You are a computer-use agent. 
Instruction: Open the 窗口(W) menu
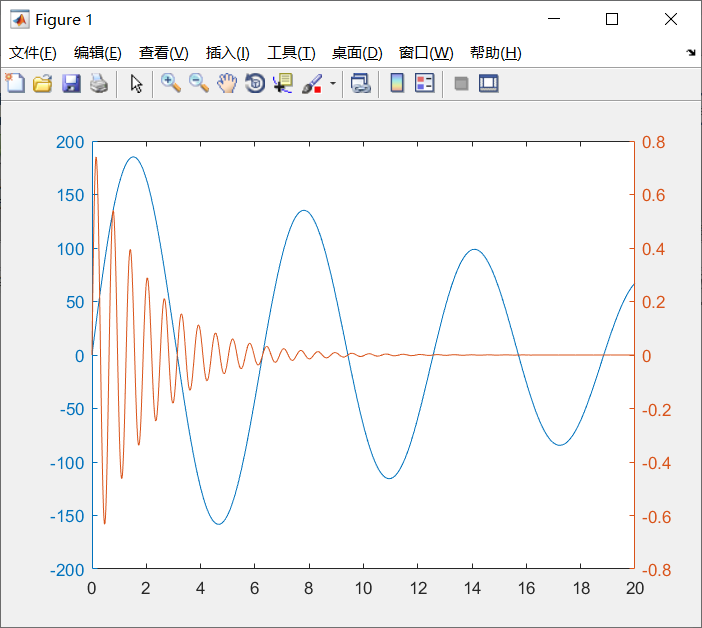coord(426,53)
